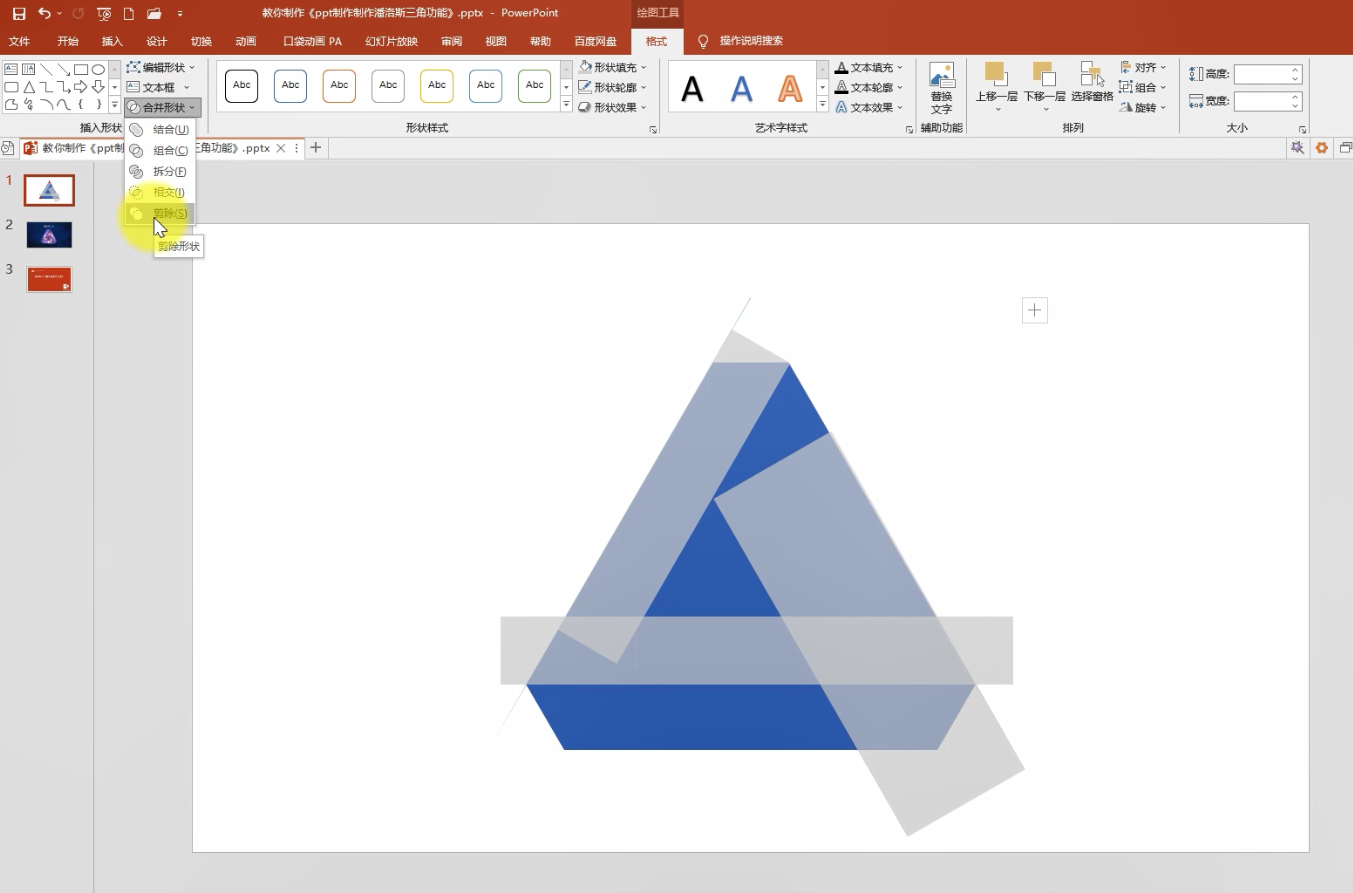Choose Union (结合) from merge menu
The height and width of the screenshot is (893, 1353).
click(160, 129)
